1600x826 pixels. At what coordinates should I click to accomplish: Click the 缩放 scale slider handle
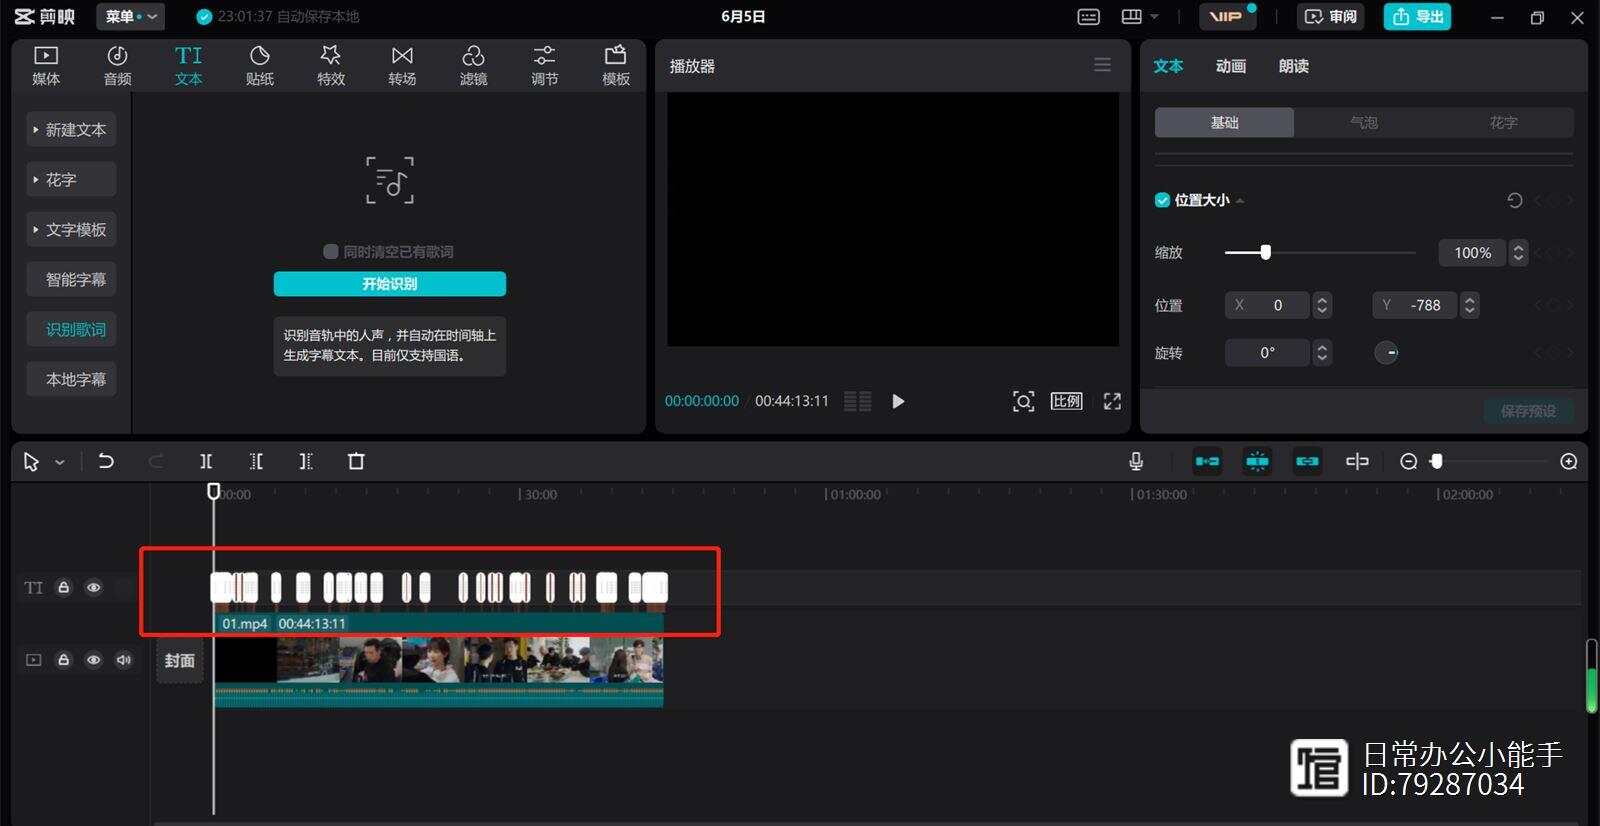click(x=1265, y=252)
